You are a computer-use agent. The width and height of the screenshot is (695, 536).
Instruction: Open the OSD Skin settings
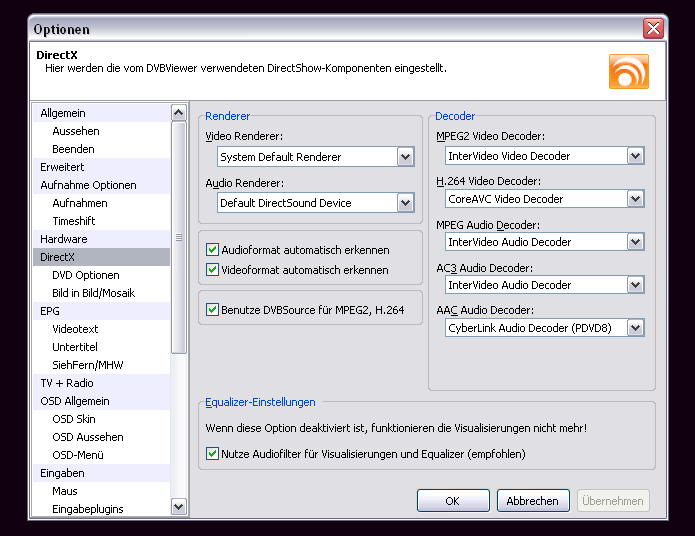pyautogui.click(x=102, y=419)
